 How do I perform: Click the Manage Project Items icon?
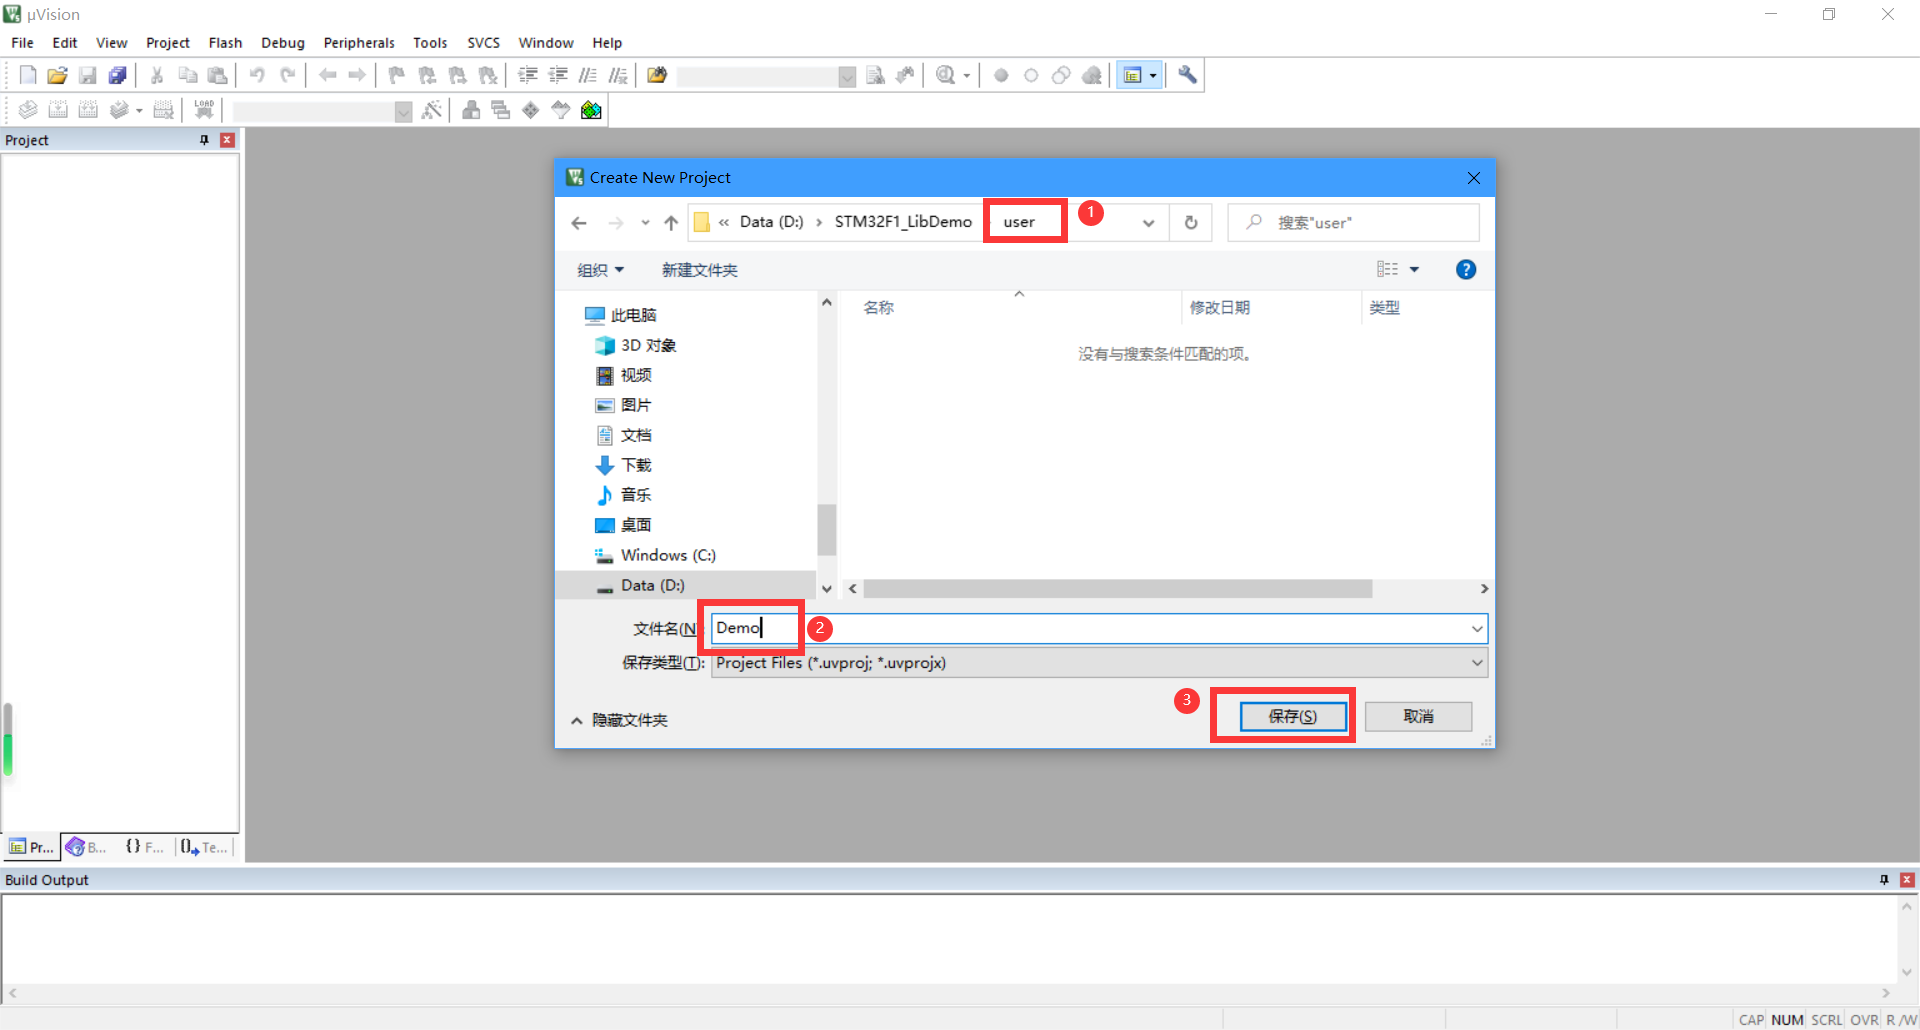[x=471, y=110]
